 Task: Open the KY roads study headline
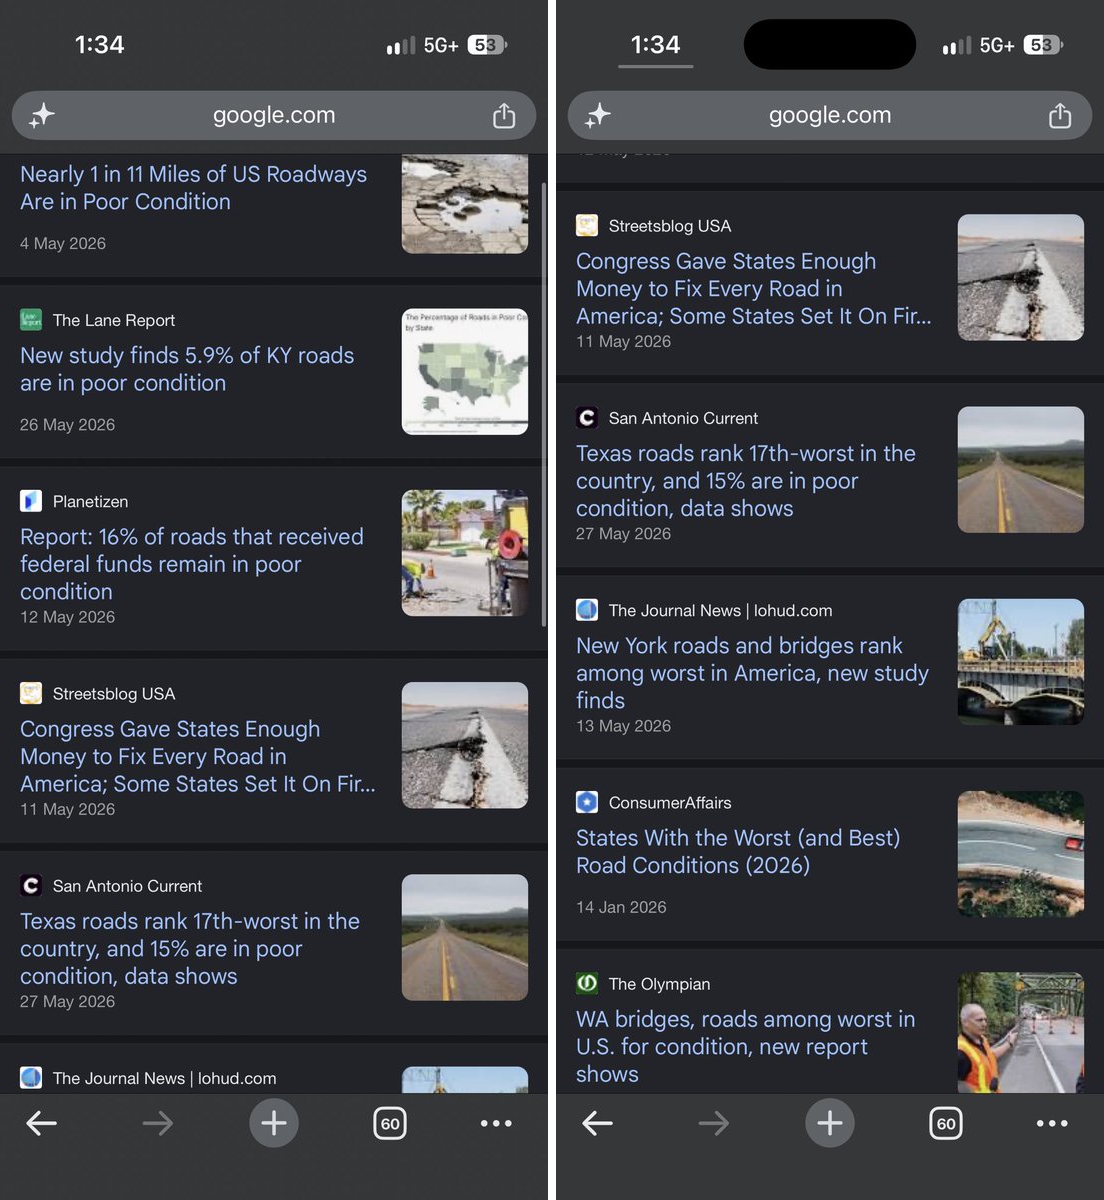(x=187, y=369)
